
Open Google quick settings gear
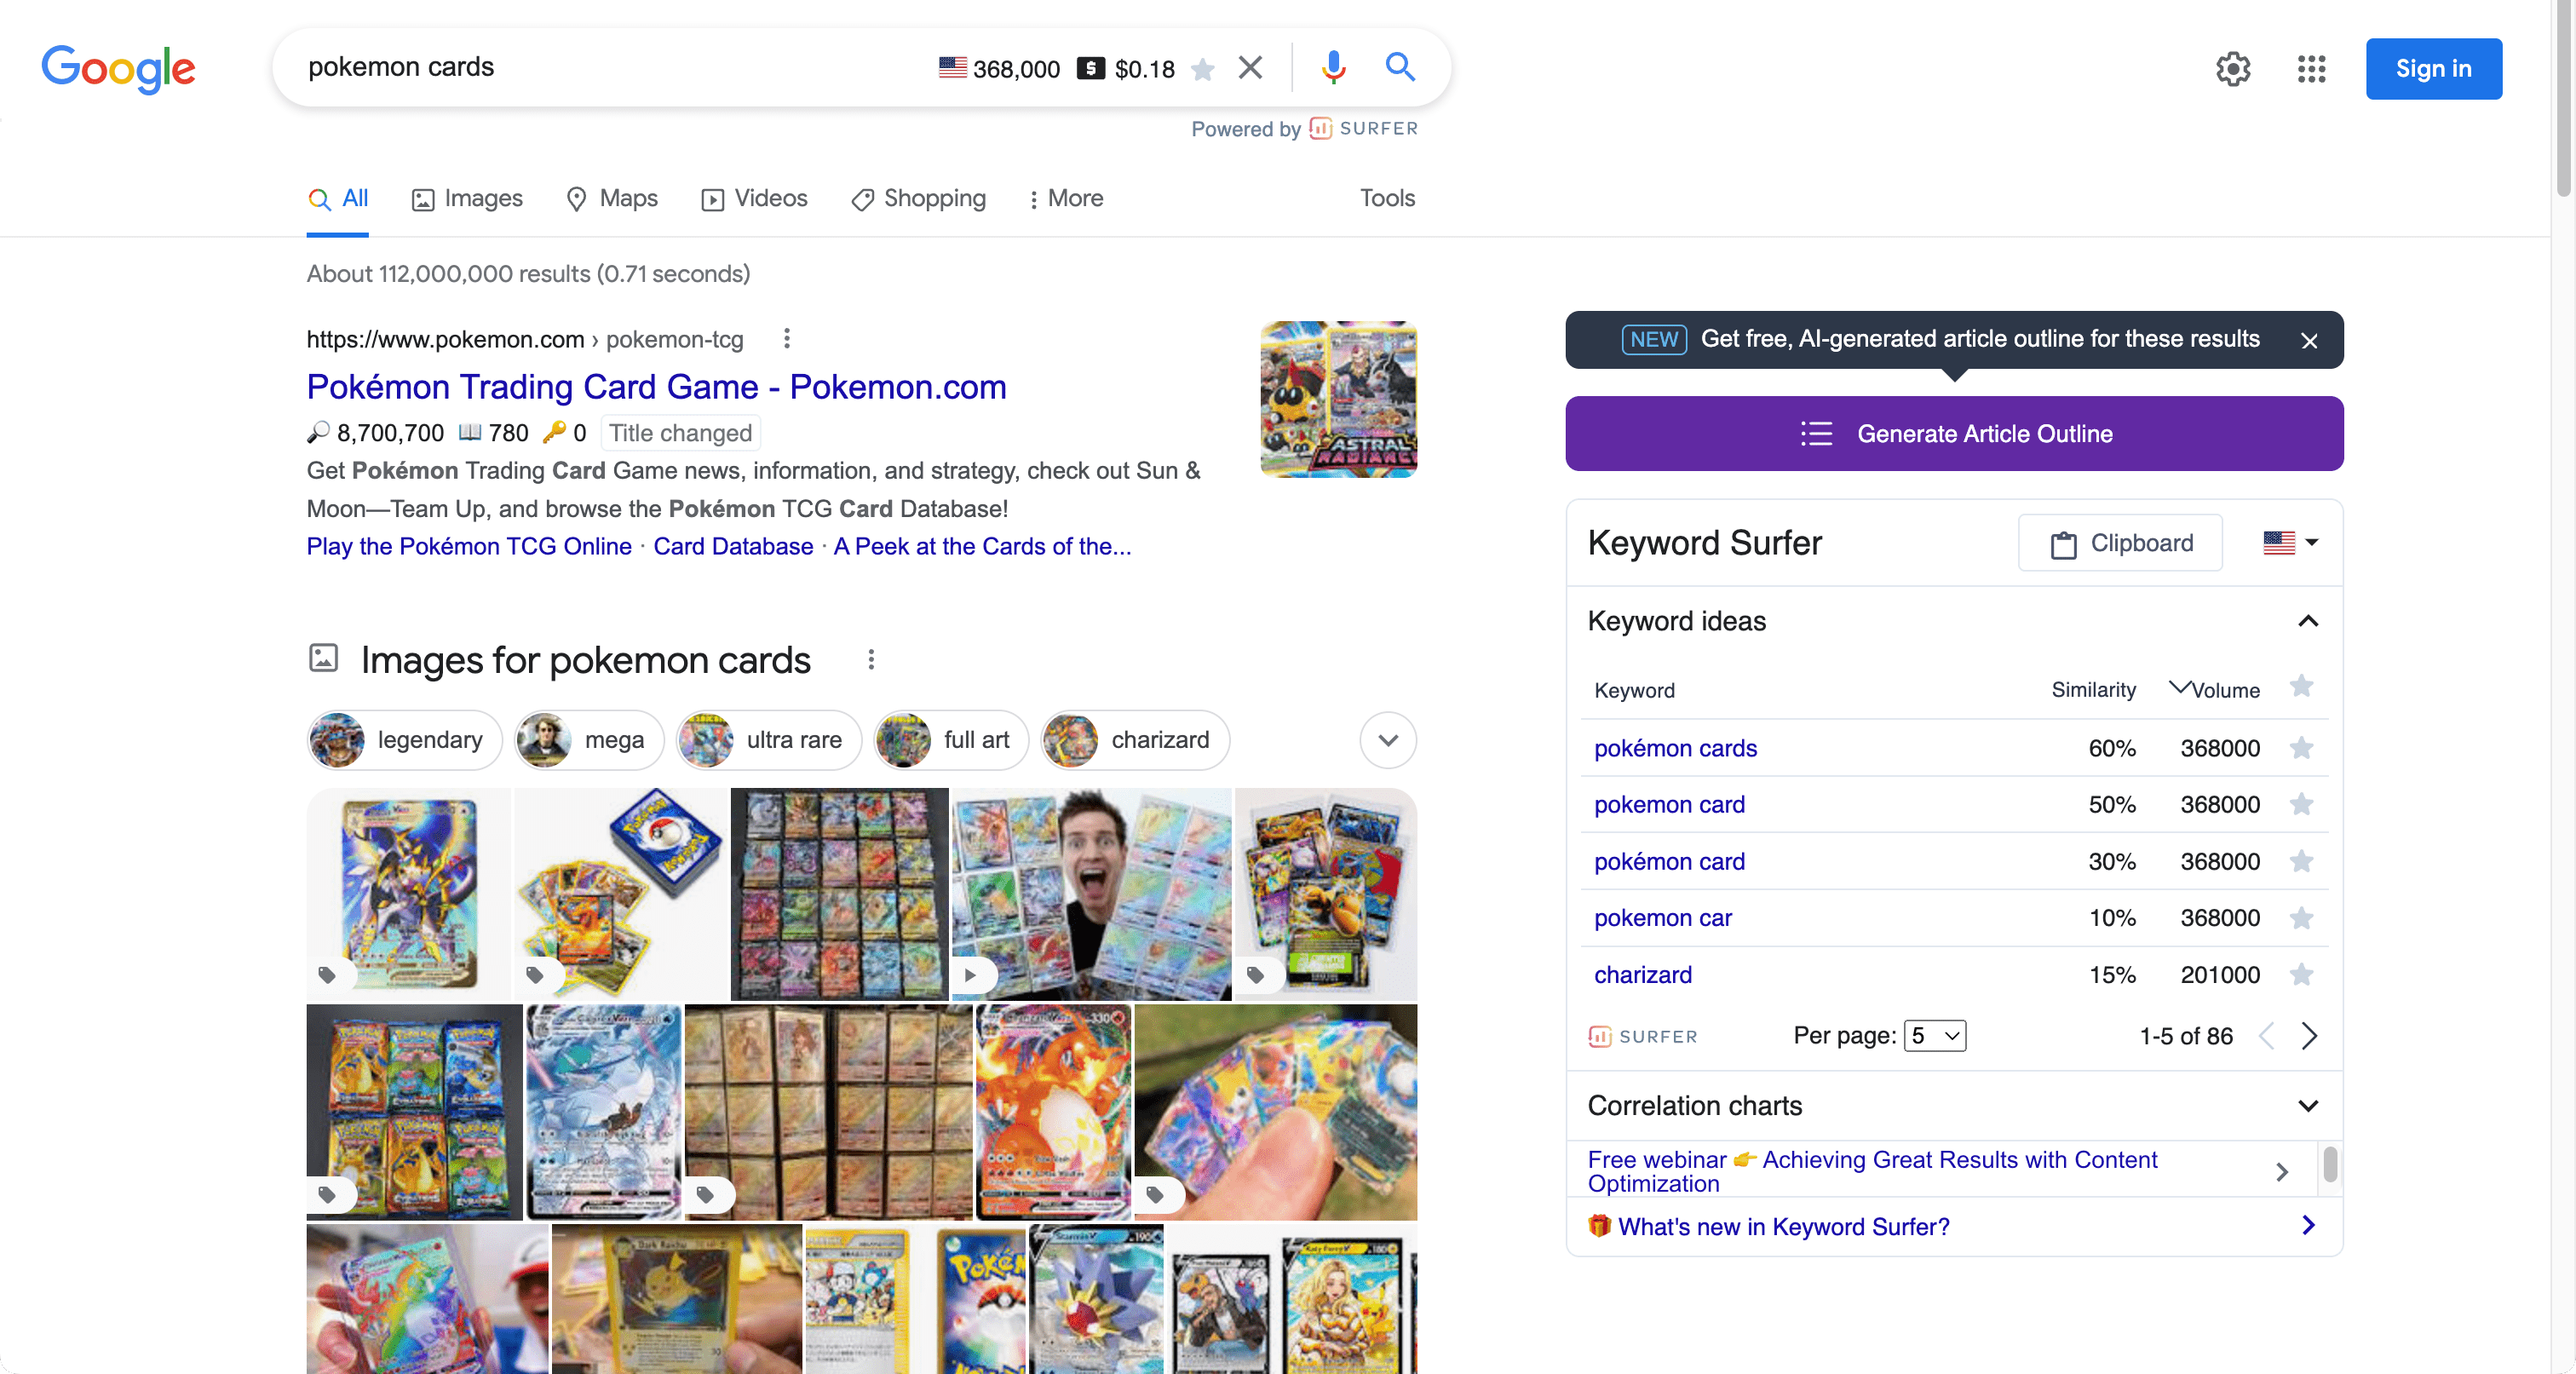(x=2233, y=68)
